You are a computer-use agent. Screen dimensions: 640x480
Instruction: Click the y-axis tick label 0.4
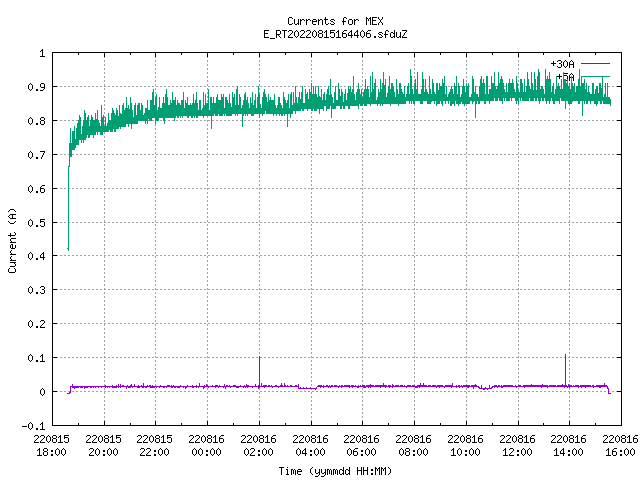click(x=36, y=256)
